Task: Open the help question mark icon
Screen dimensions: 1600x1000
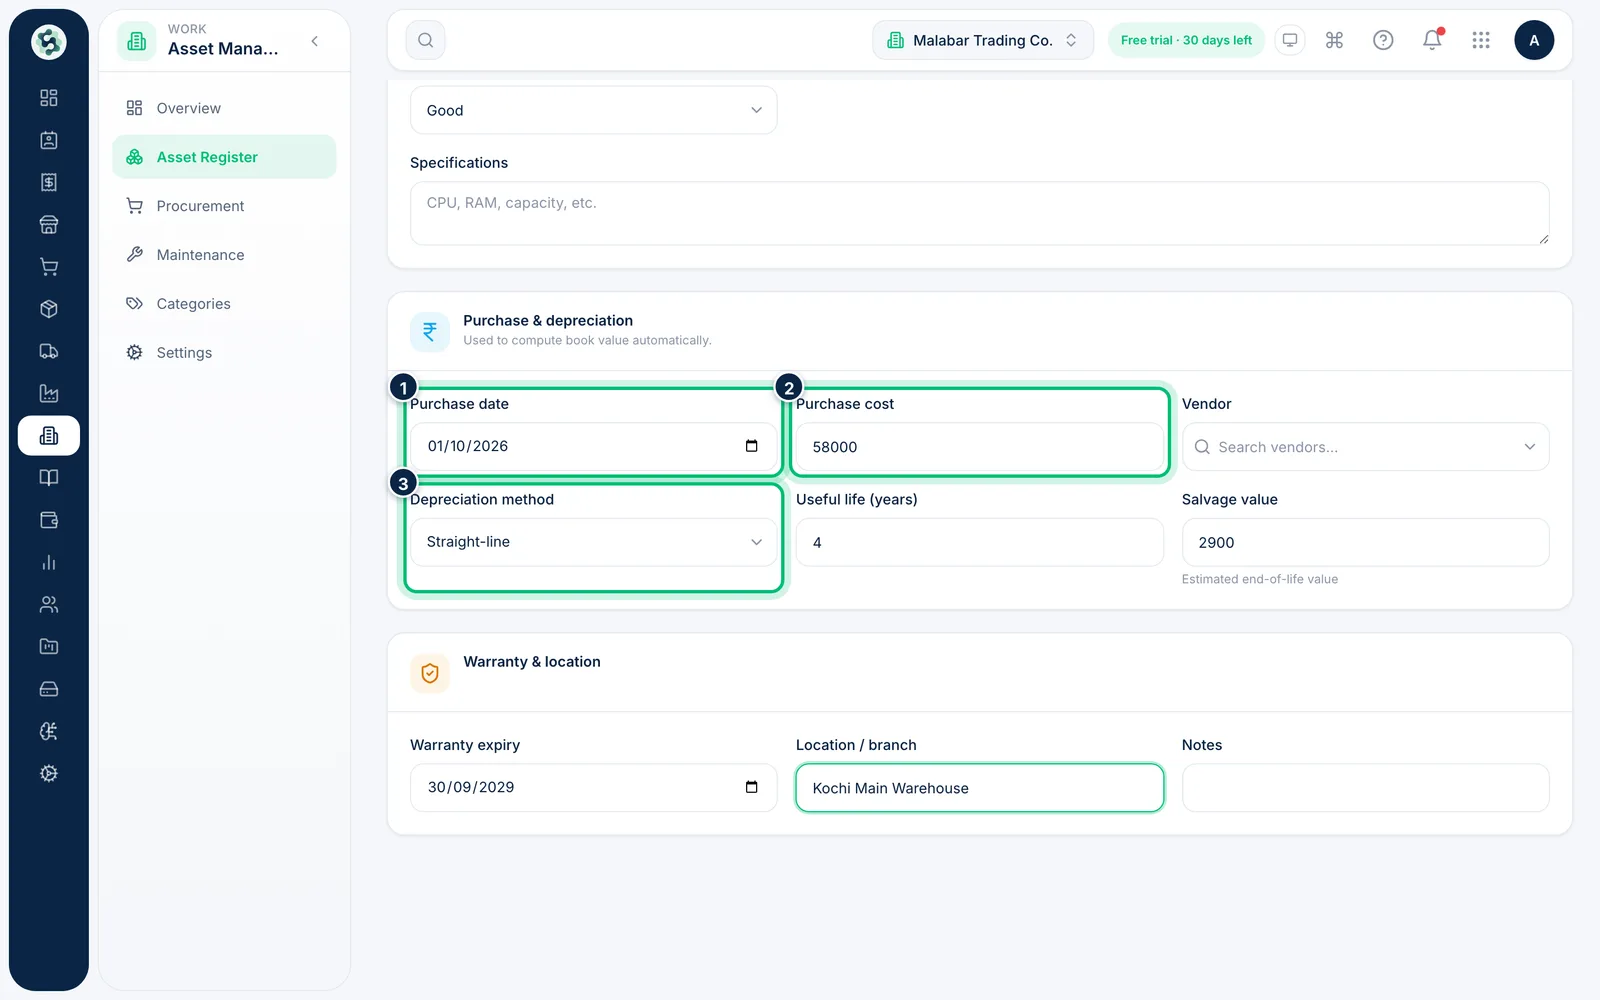Action: pyautogui.click(x=1383, y=40)
